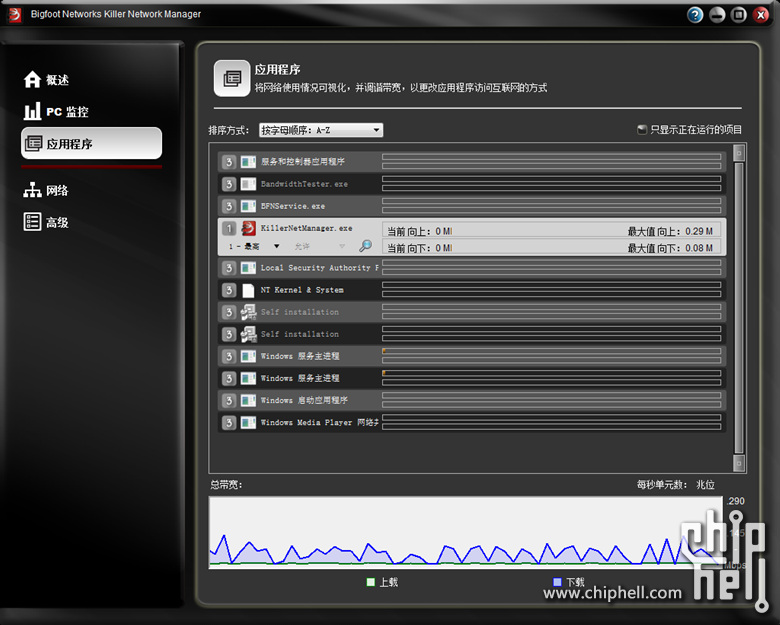Click priority badge of Windows Media Player
This screenshot has height=625, width=780.
pos(229,422)
